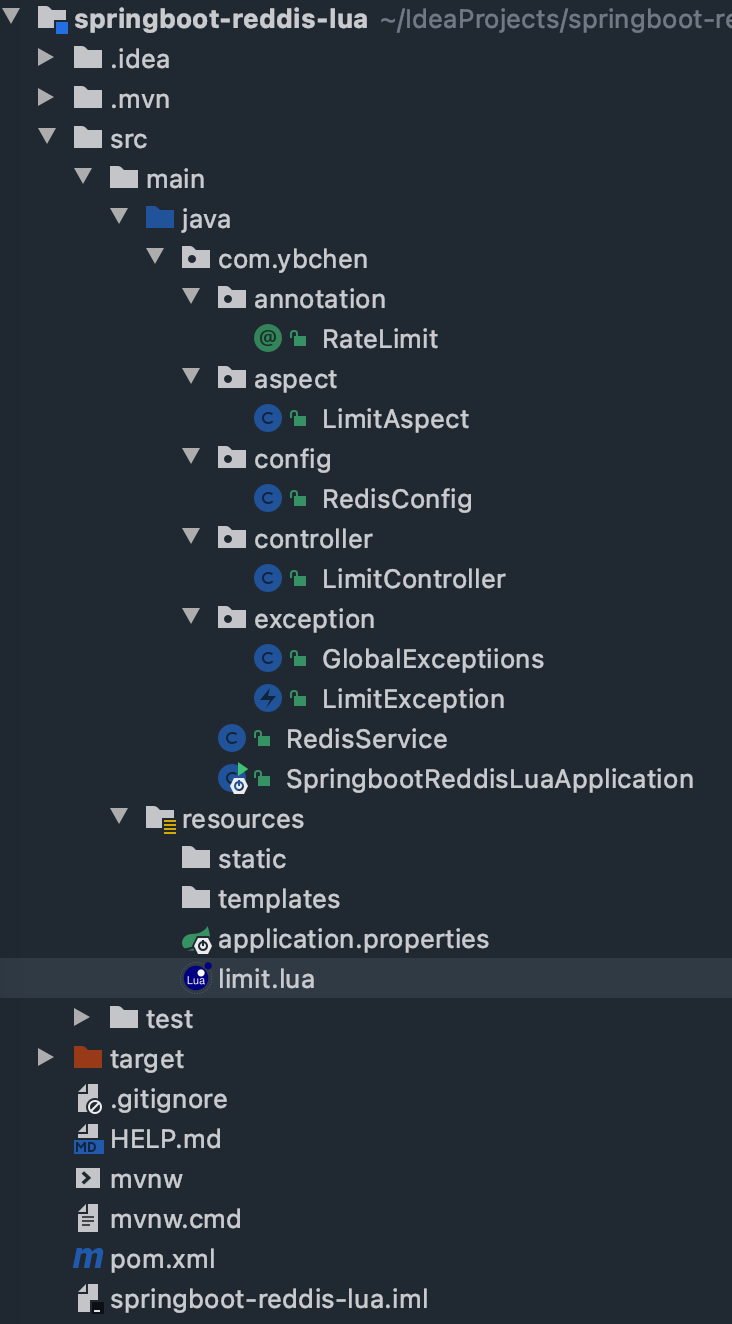732x1324 pixels.
Task: Select the GlobalExceptiions class file
Action: click(432, 659)
